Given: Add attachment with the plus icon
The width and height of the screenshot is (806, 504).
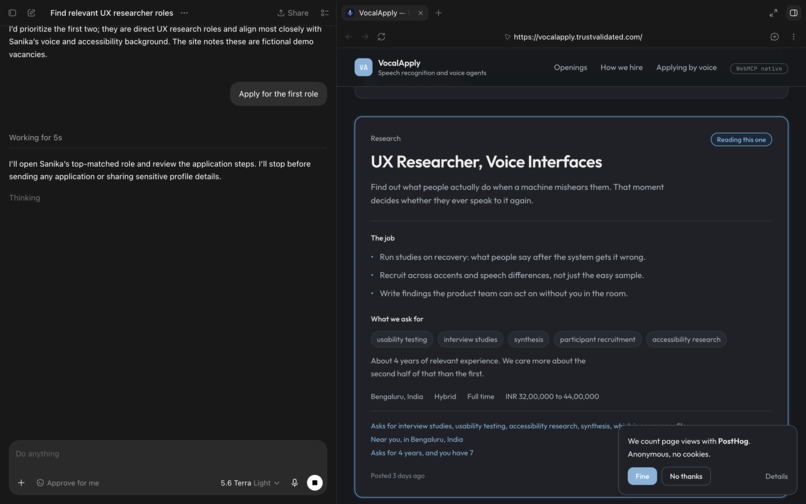Looking at the screenshot, I should tap(21, 482).
